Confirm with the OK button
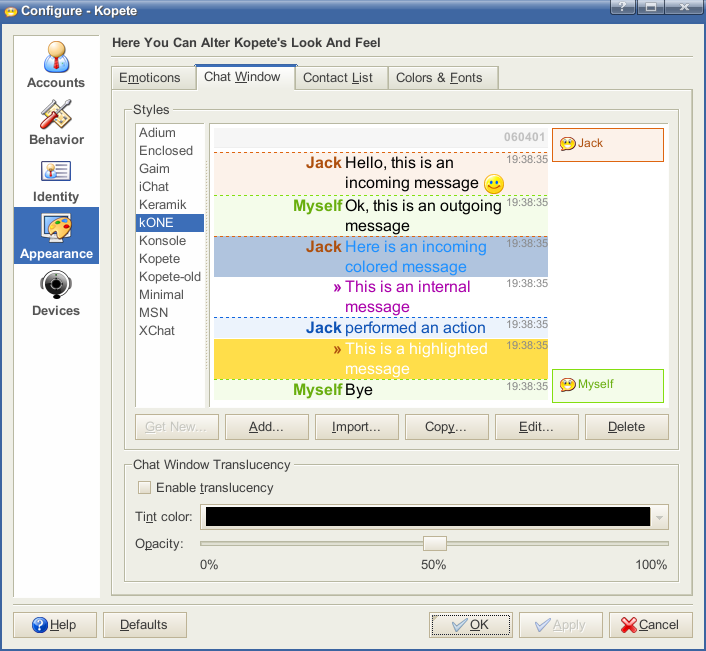Screen dimensions: 706x651 coord(471,625)
